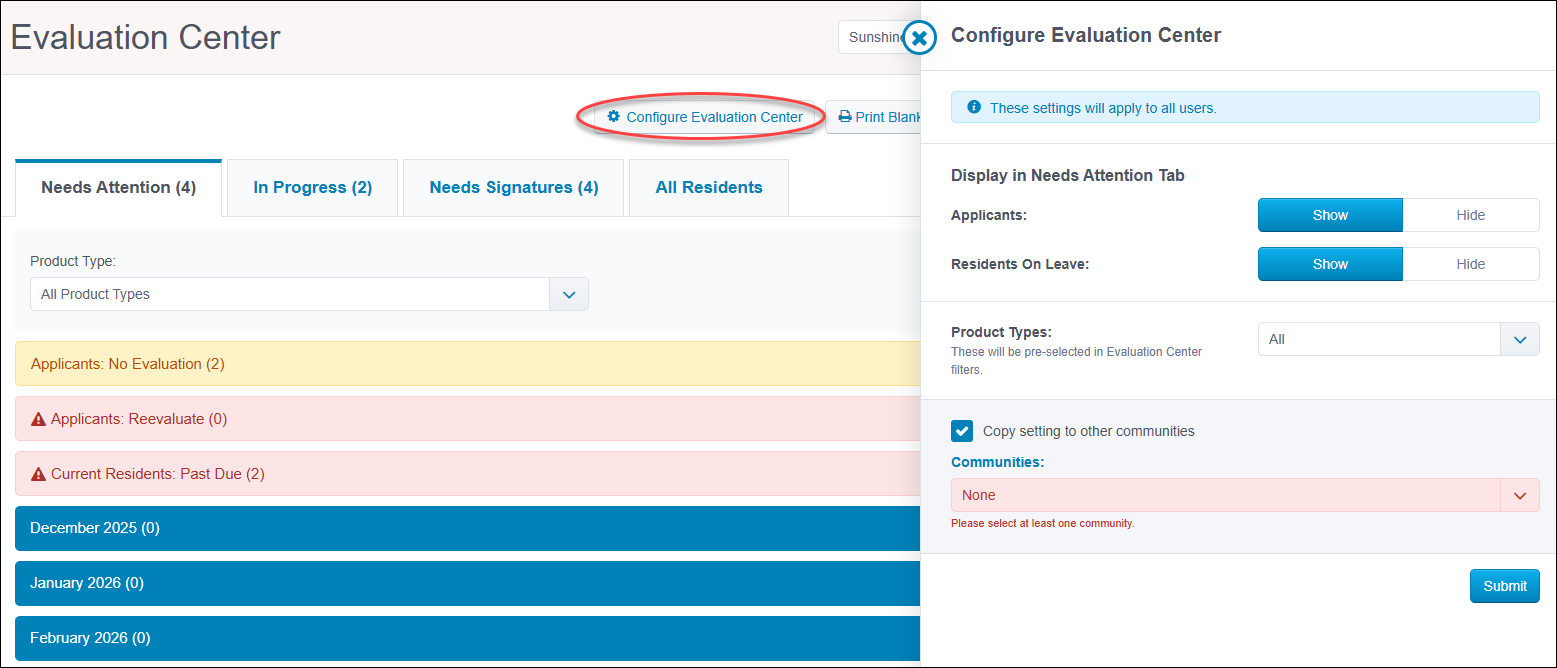Switch to the In Progress tab
Screen dimensions: 1557x668
[312, 187]
